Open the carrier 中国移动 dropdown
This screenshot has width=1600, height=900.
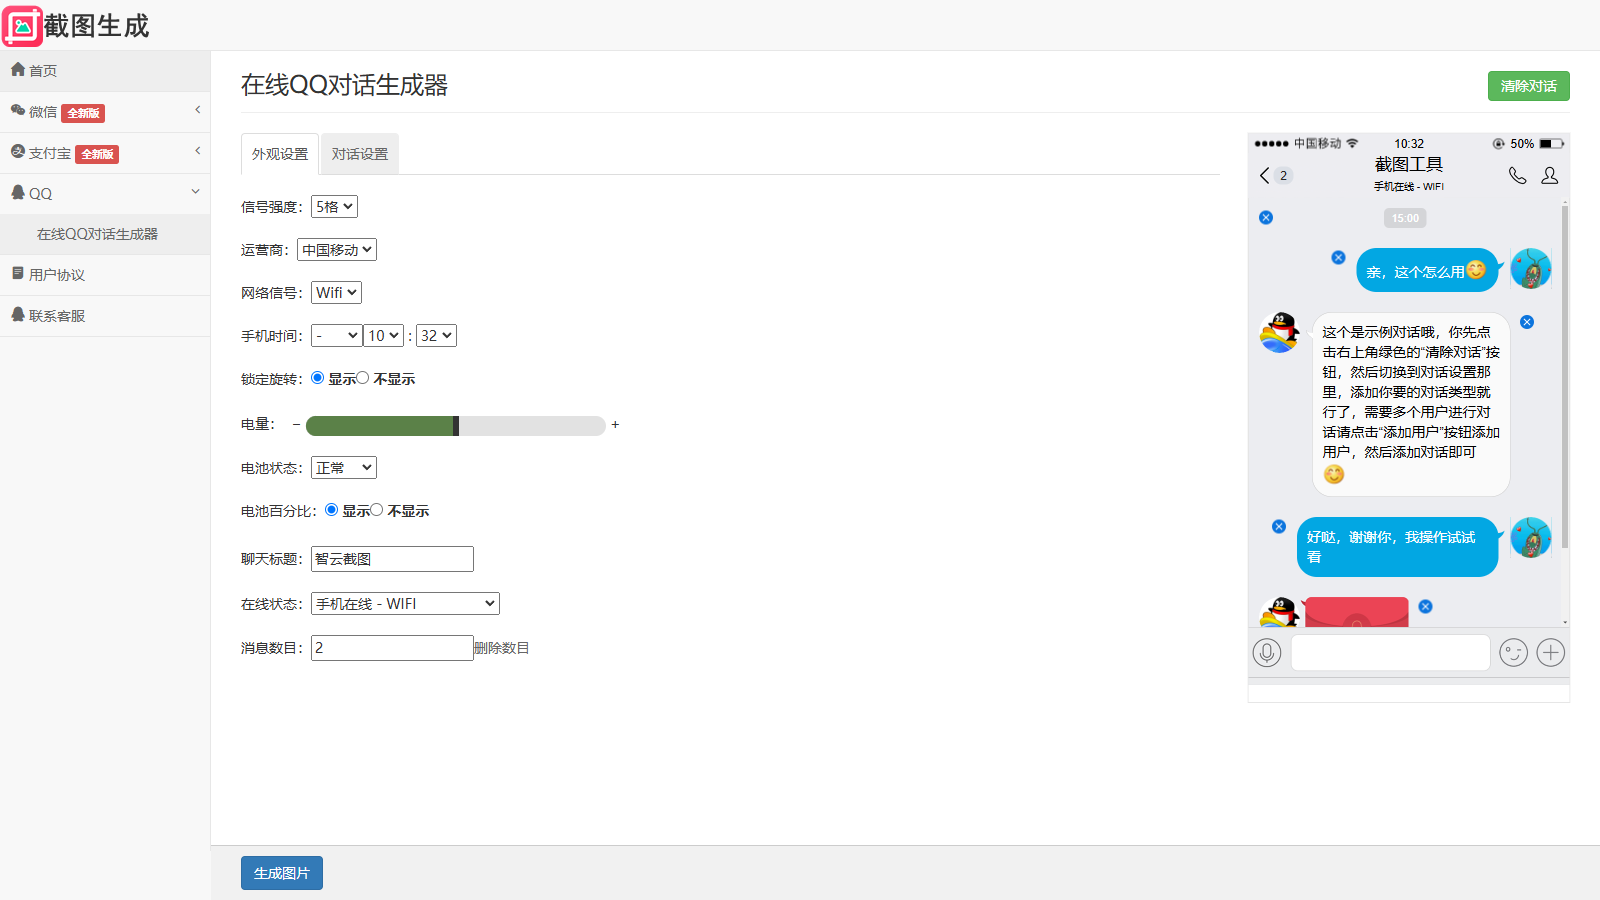(337, 250)
